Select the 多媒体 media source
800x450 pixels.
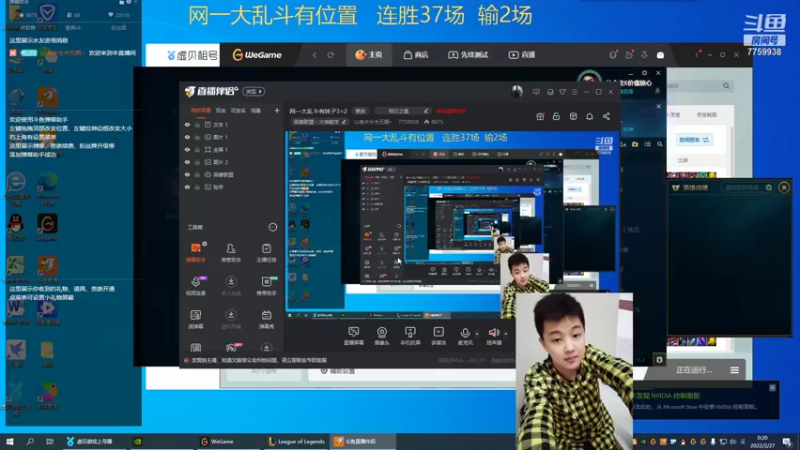[438, 336]
